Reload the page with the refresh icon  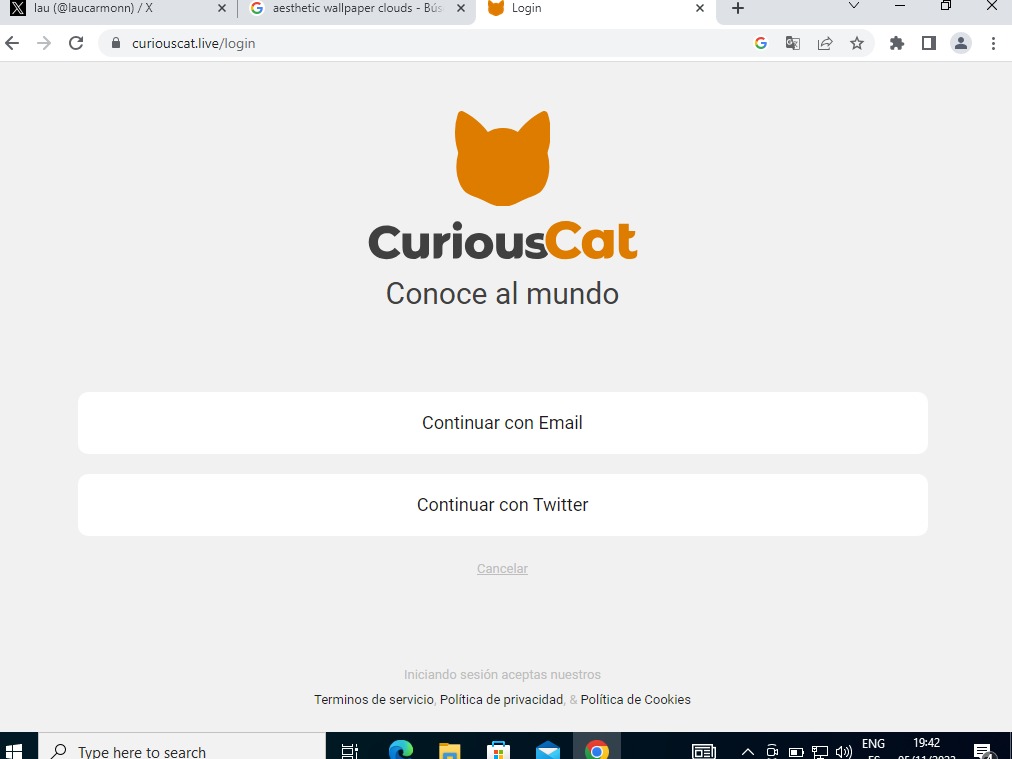[x=76, y=43]
